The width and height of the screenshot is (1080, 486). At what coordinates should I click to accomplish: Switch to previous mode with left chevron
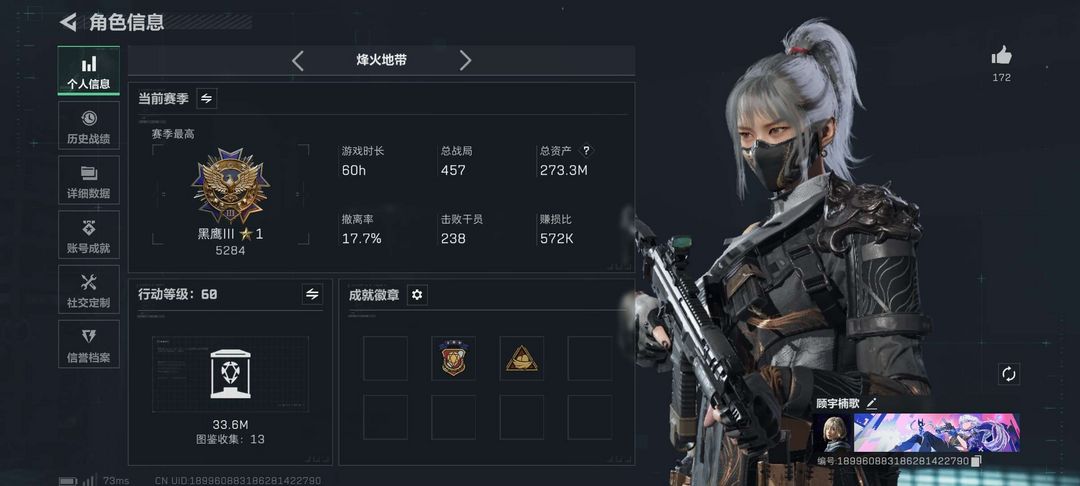coord(298,61)
